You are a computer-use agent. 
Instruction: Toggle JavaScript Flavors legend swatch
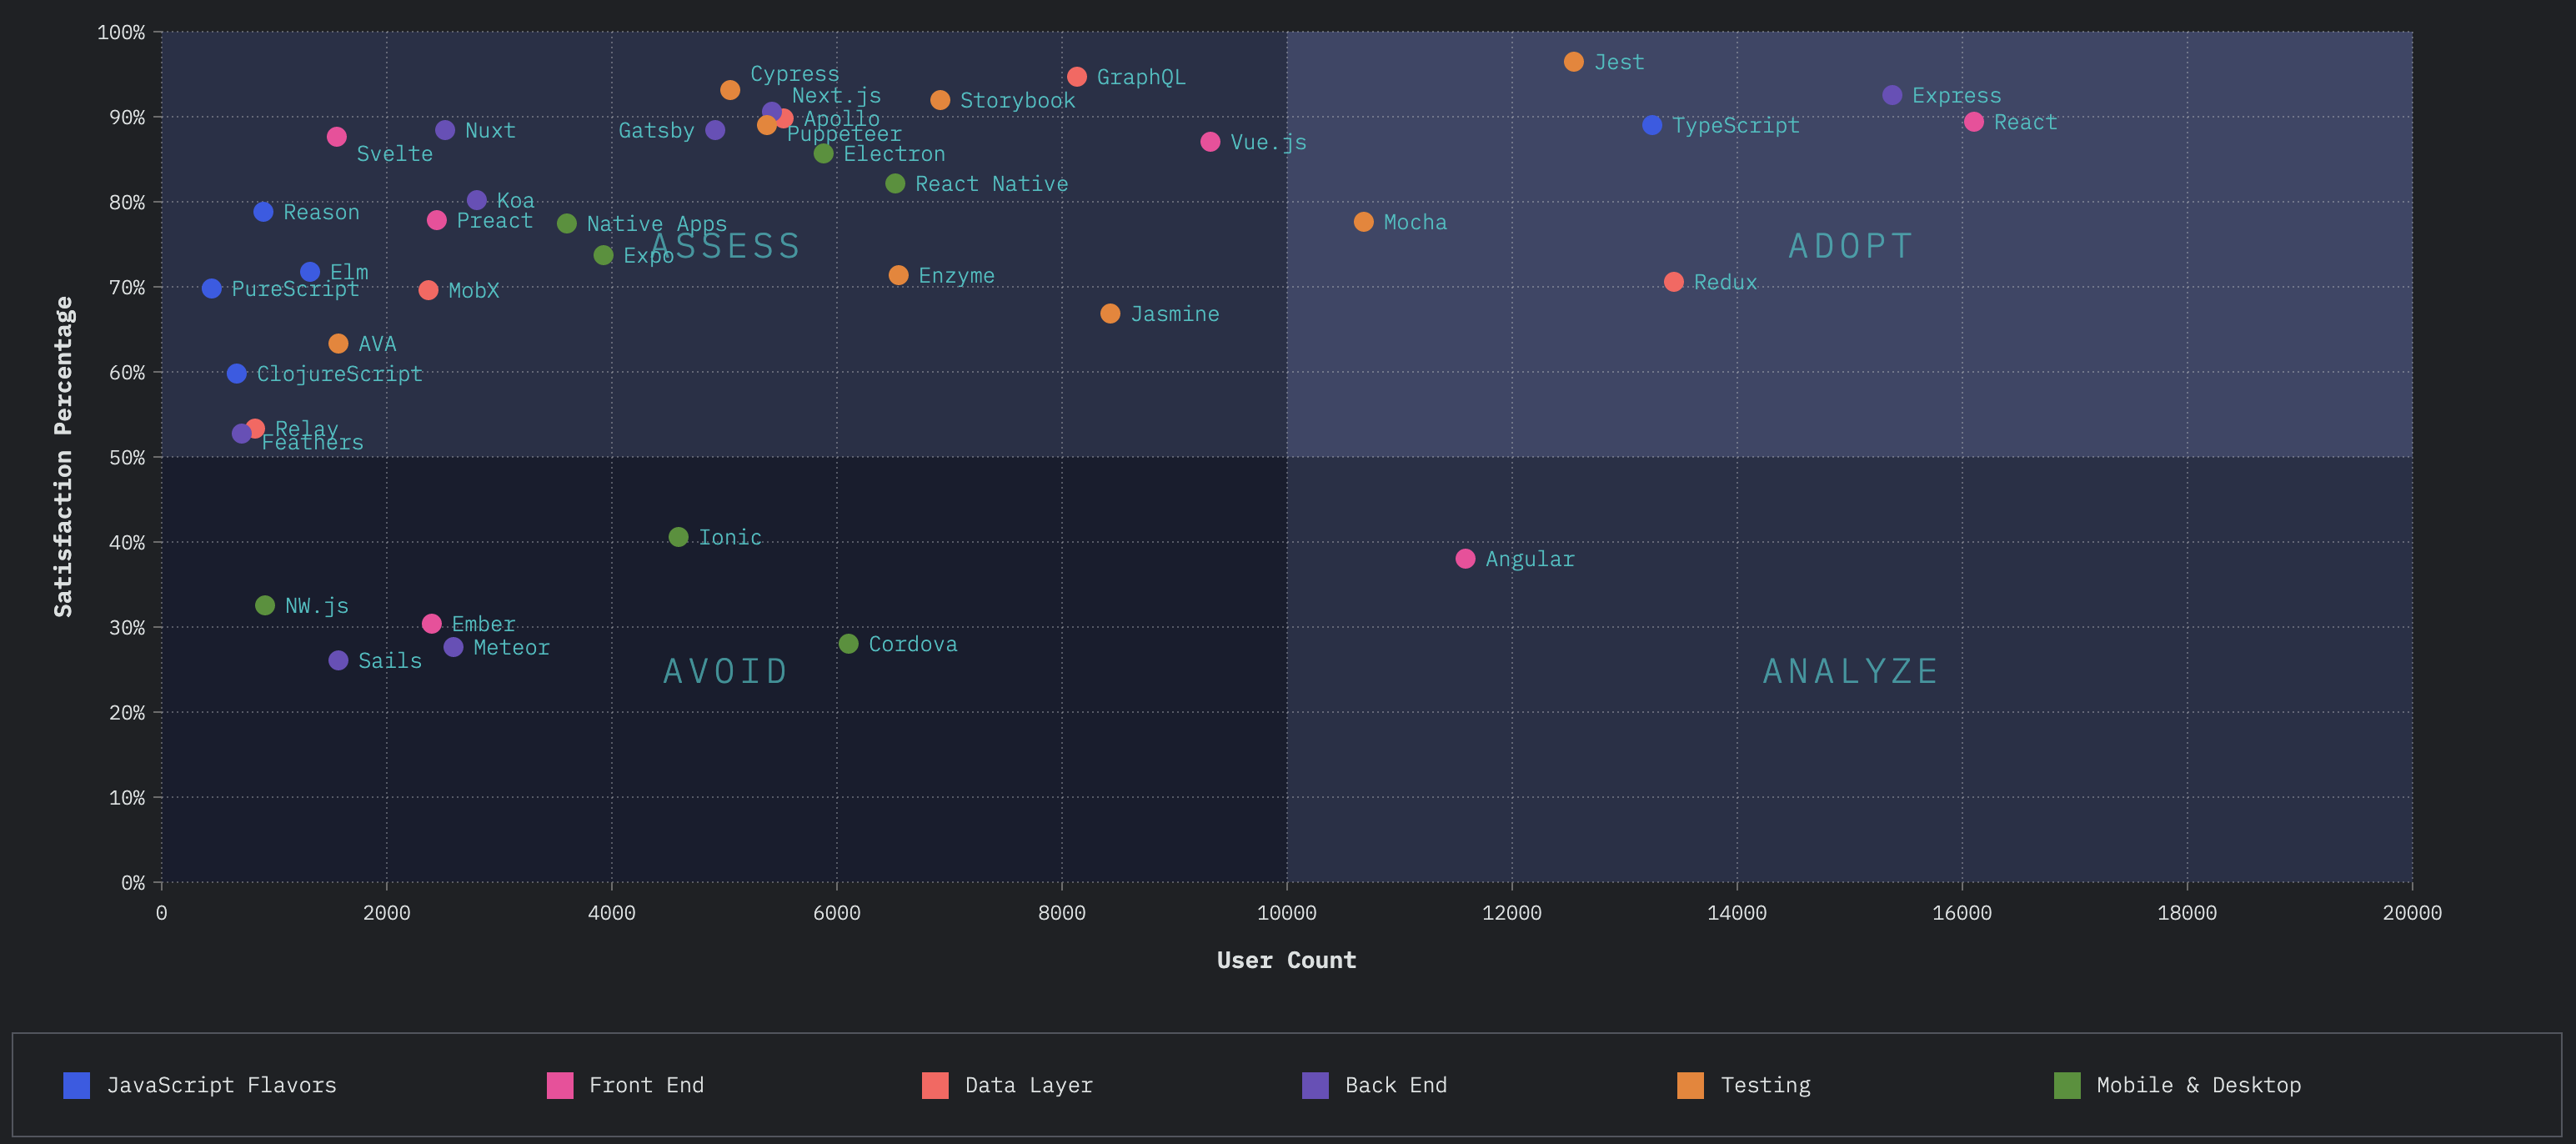(76, 1085)
